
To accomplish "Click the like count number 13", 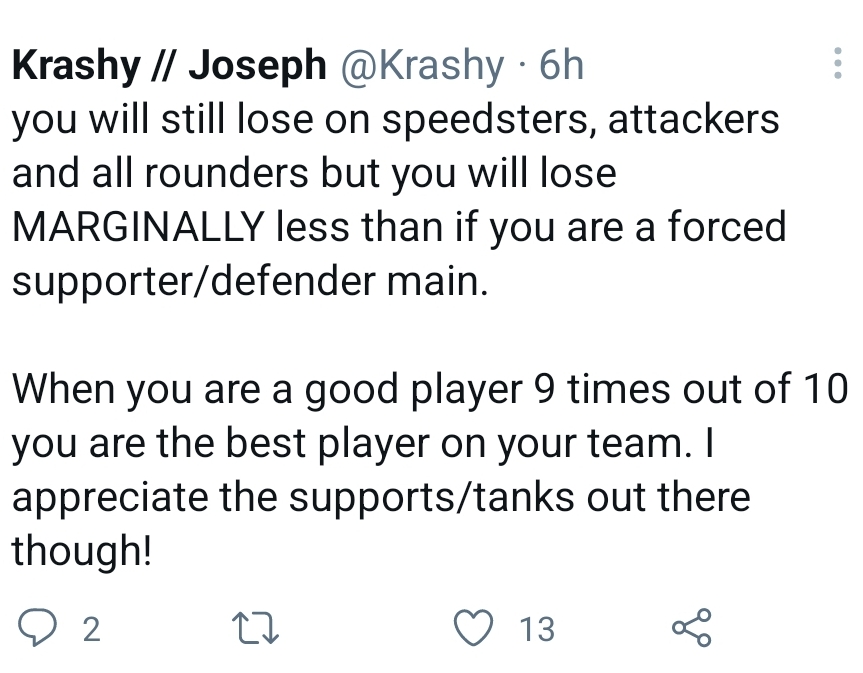I will point(537,629).
